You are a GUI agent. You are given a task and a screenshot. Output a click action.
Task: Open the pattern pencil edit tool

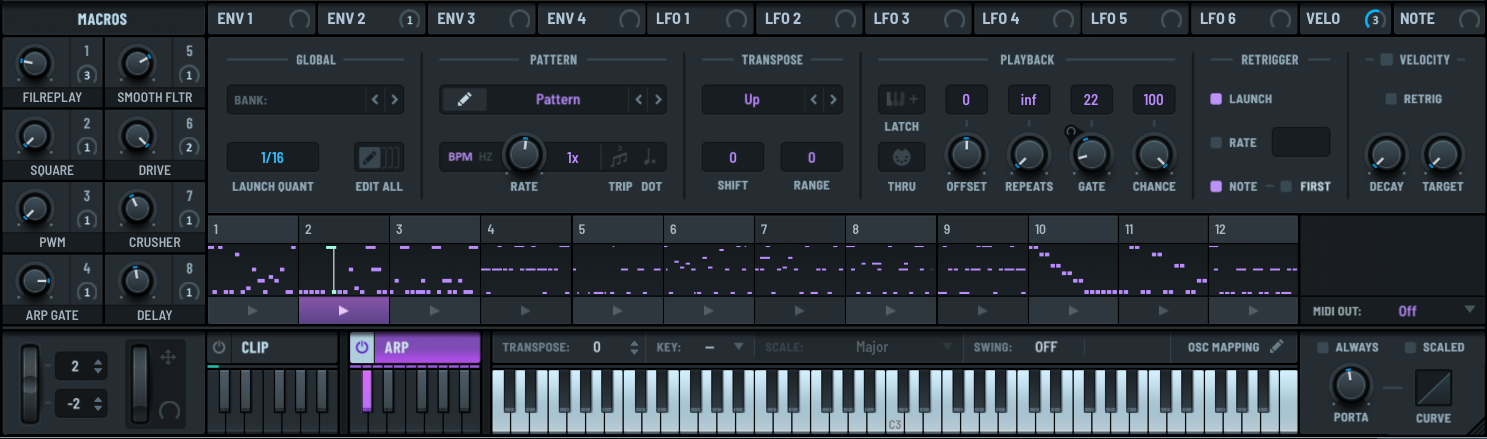coord(464,99)
